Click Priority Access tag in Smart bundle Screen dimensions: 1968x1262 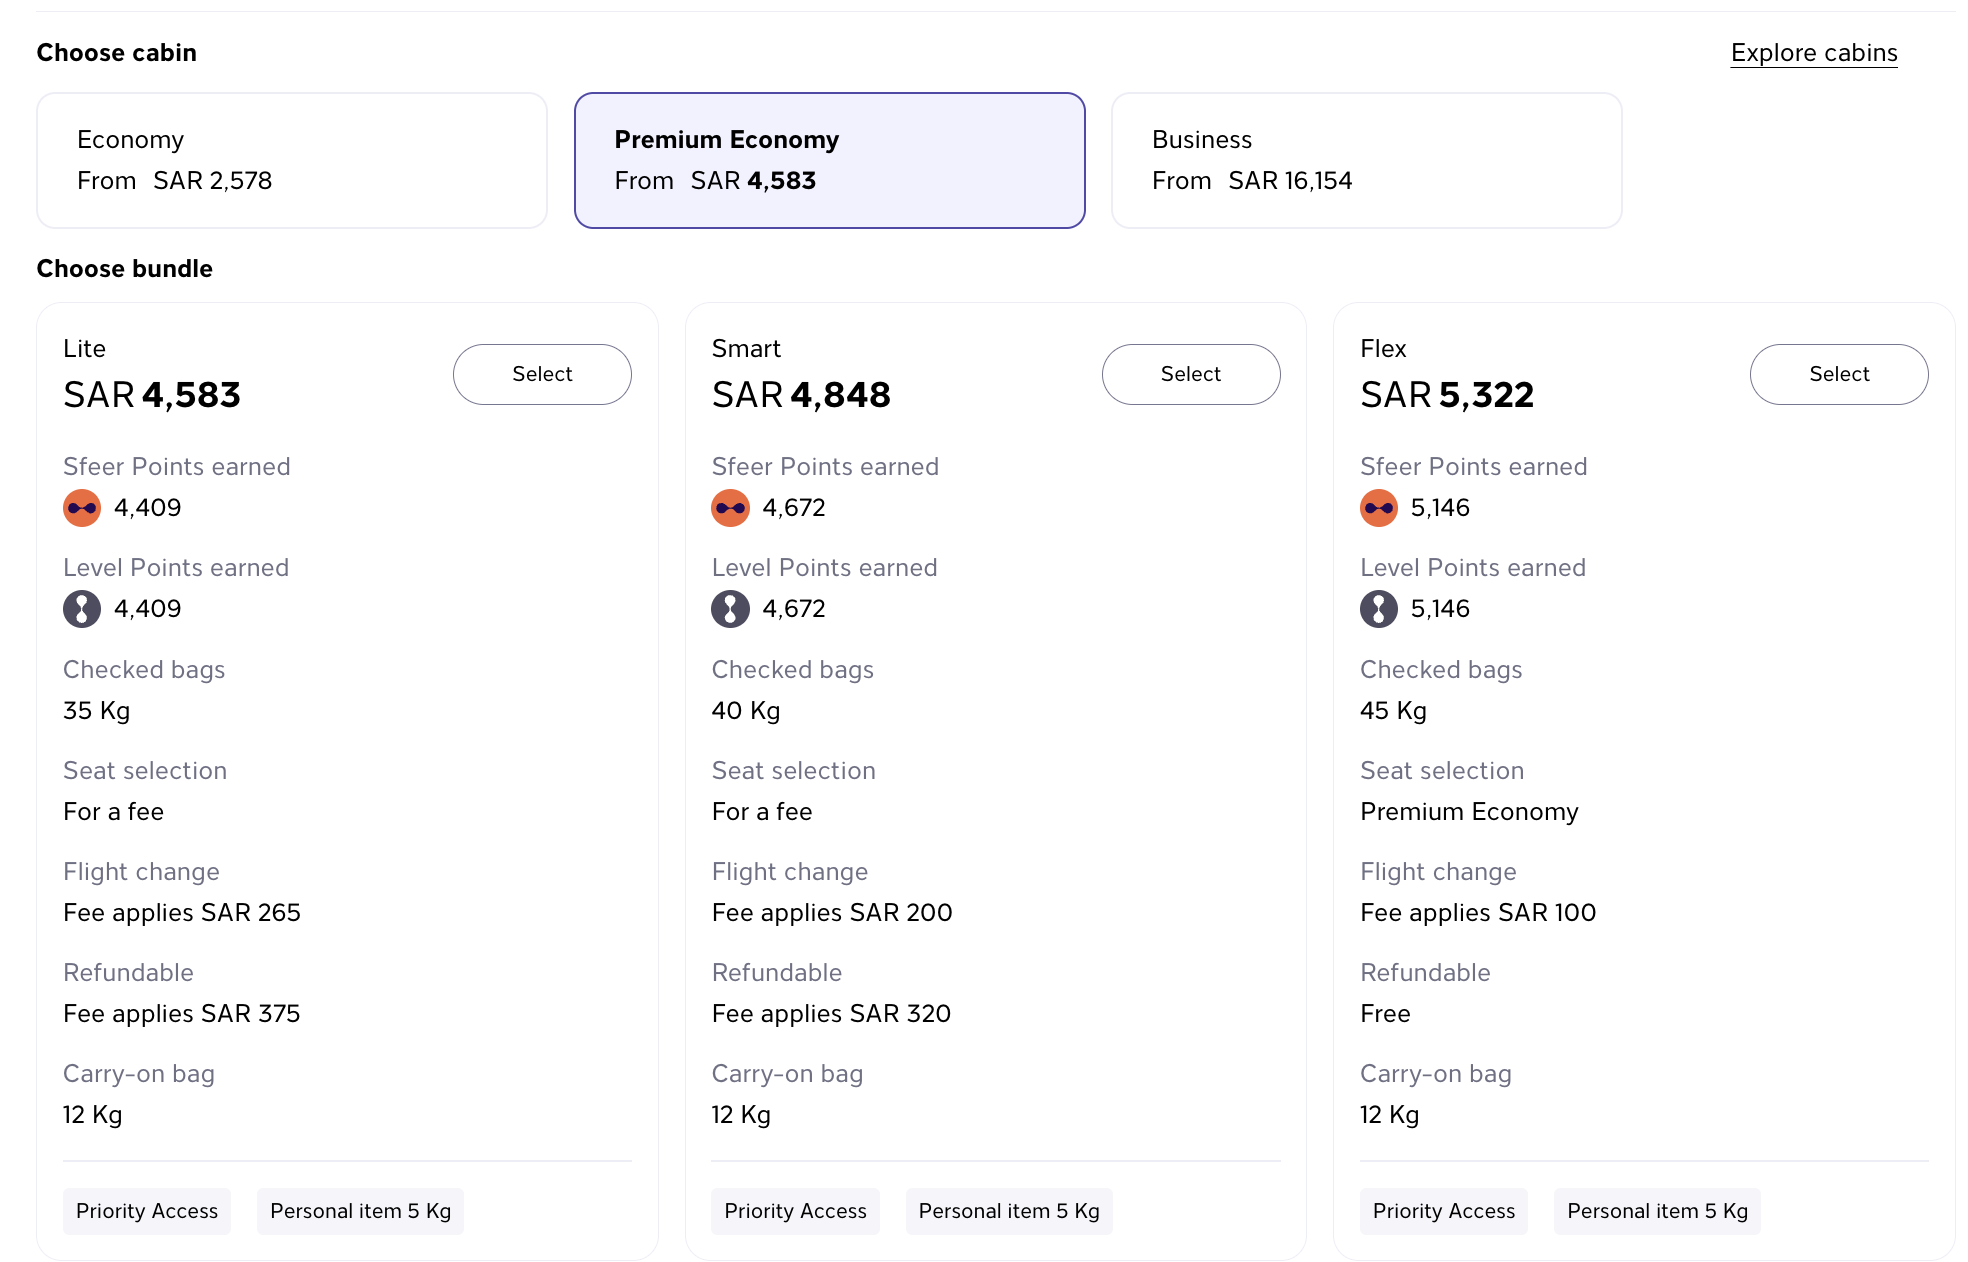click(x=795, y=1211)
